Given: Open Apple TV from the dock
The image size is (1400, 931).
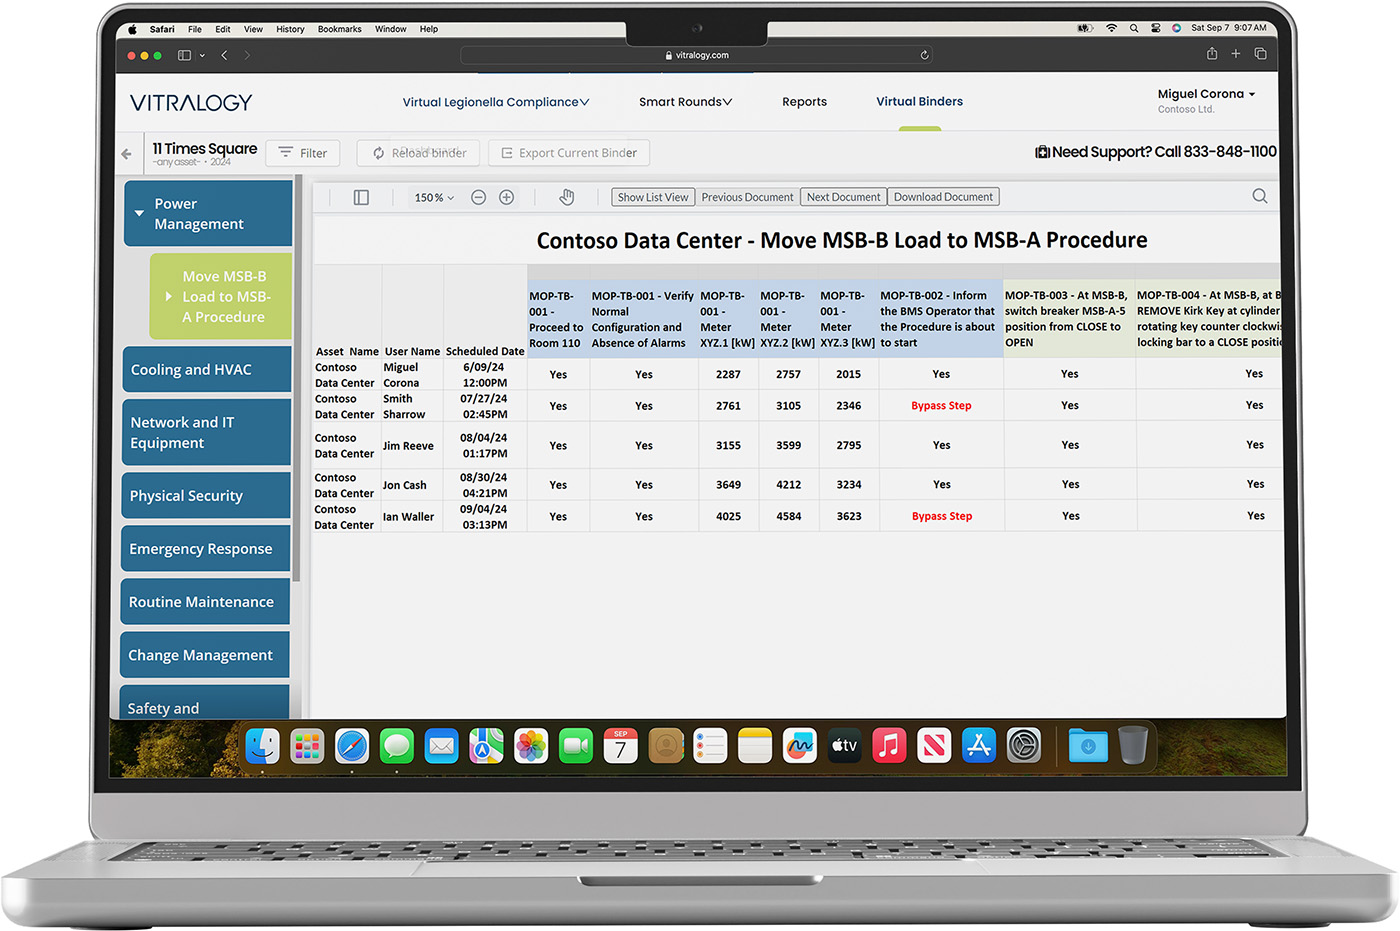Looking at the screenshot, I should 844,746.
